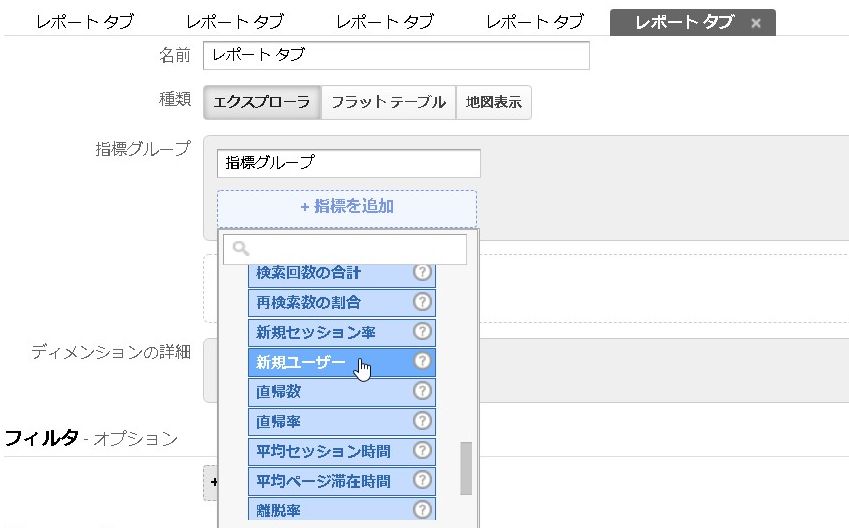
Task: Open the first レポート タブ tab
Action: click(84, 22)
